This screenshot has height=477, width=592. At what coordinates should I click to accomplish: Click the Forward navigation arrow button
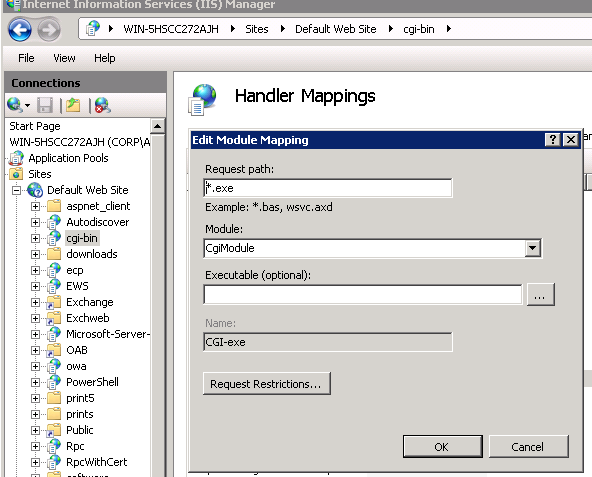click(49, 29)
